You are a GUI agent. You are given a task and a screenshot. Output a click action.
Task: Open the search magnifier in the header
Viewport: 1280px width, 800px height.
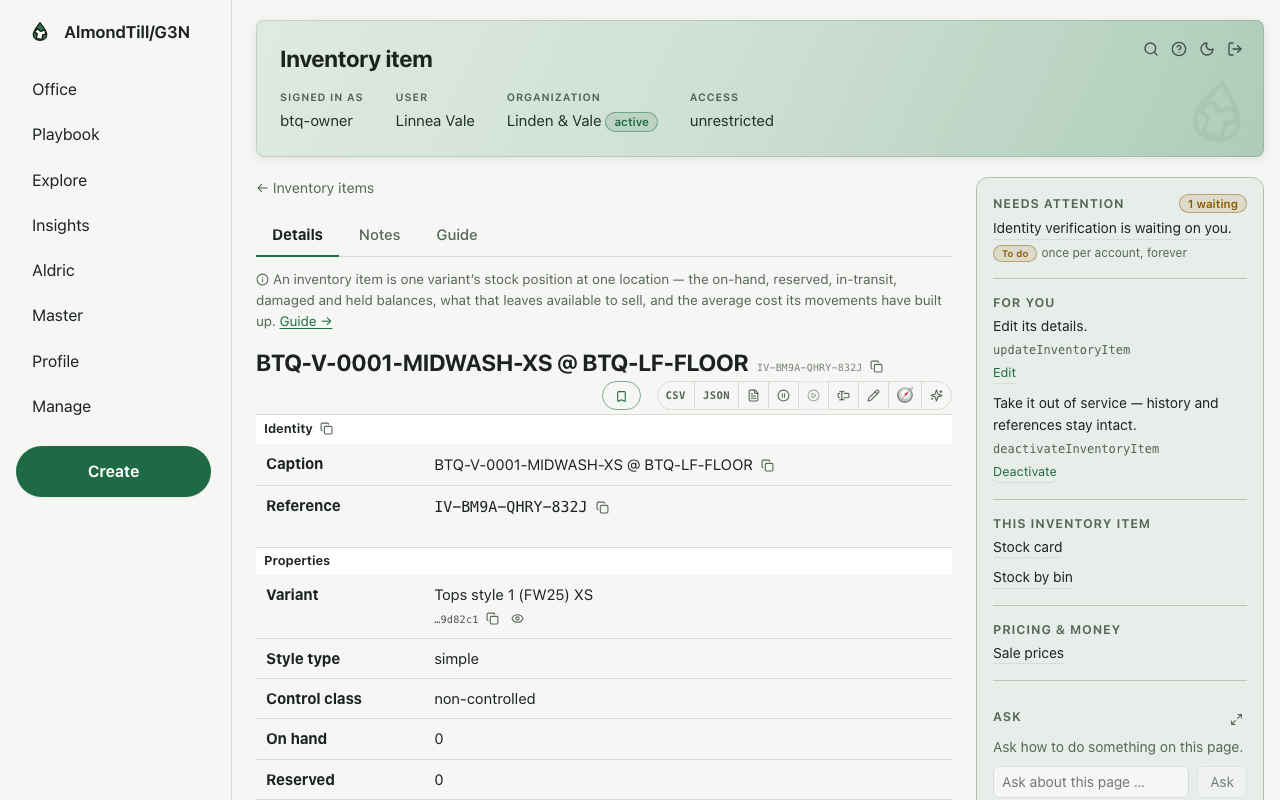pyautogui.click(x=1151, y=49)
